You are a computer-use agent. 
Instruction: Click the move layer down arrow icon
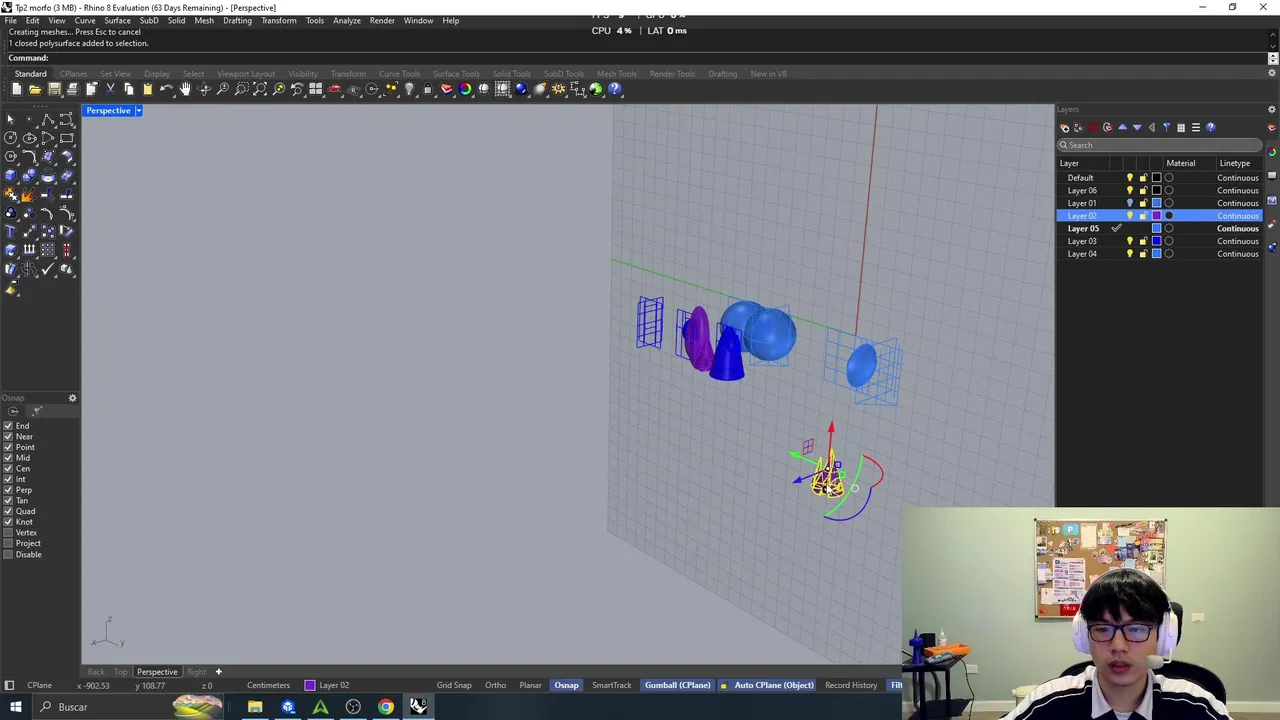[1137, 128]
